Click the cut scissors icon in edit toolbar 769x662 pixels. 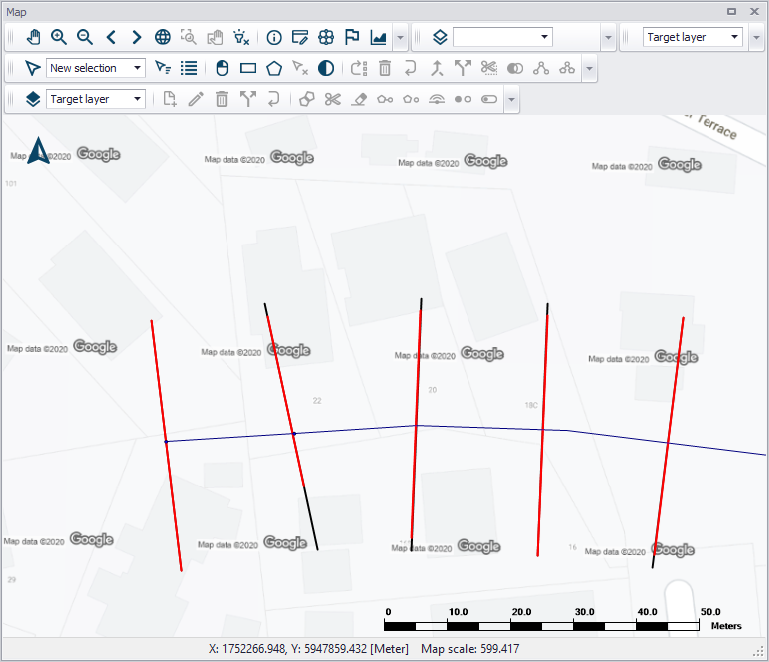(x=333, y=99)
